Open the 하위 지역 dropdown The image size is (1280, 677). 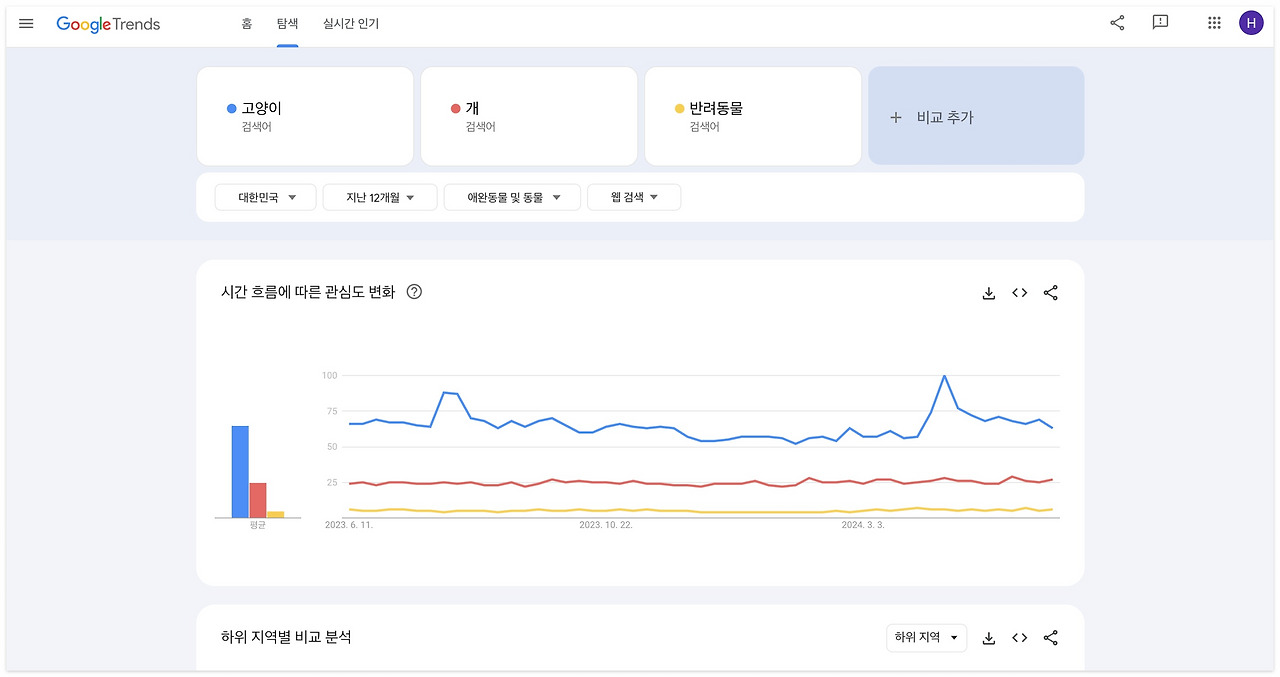click(x=926, y=638)
